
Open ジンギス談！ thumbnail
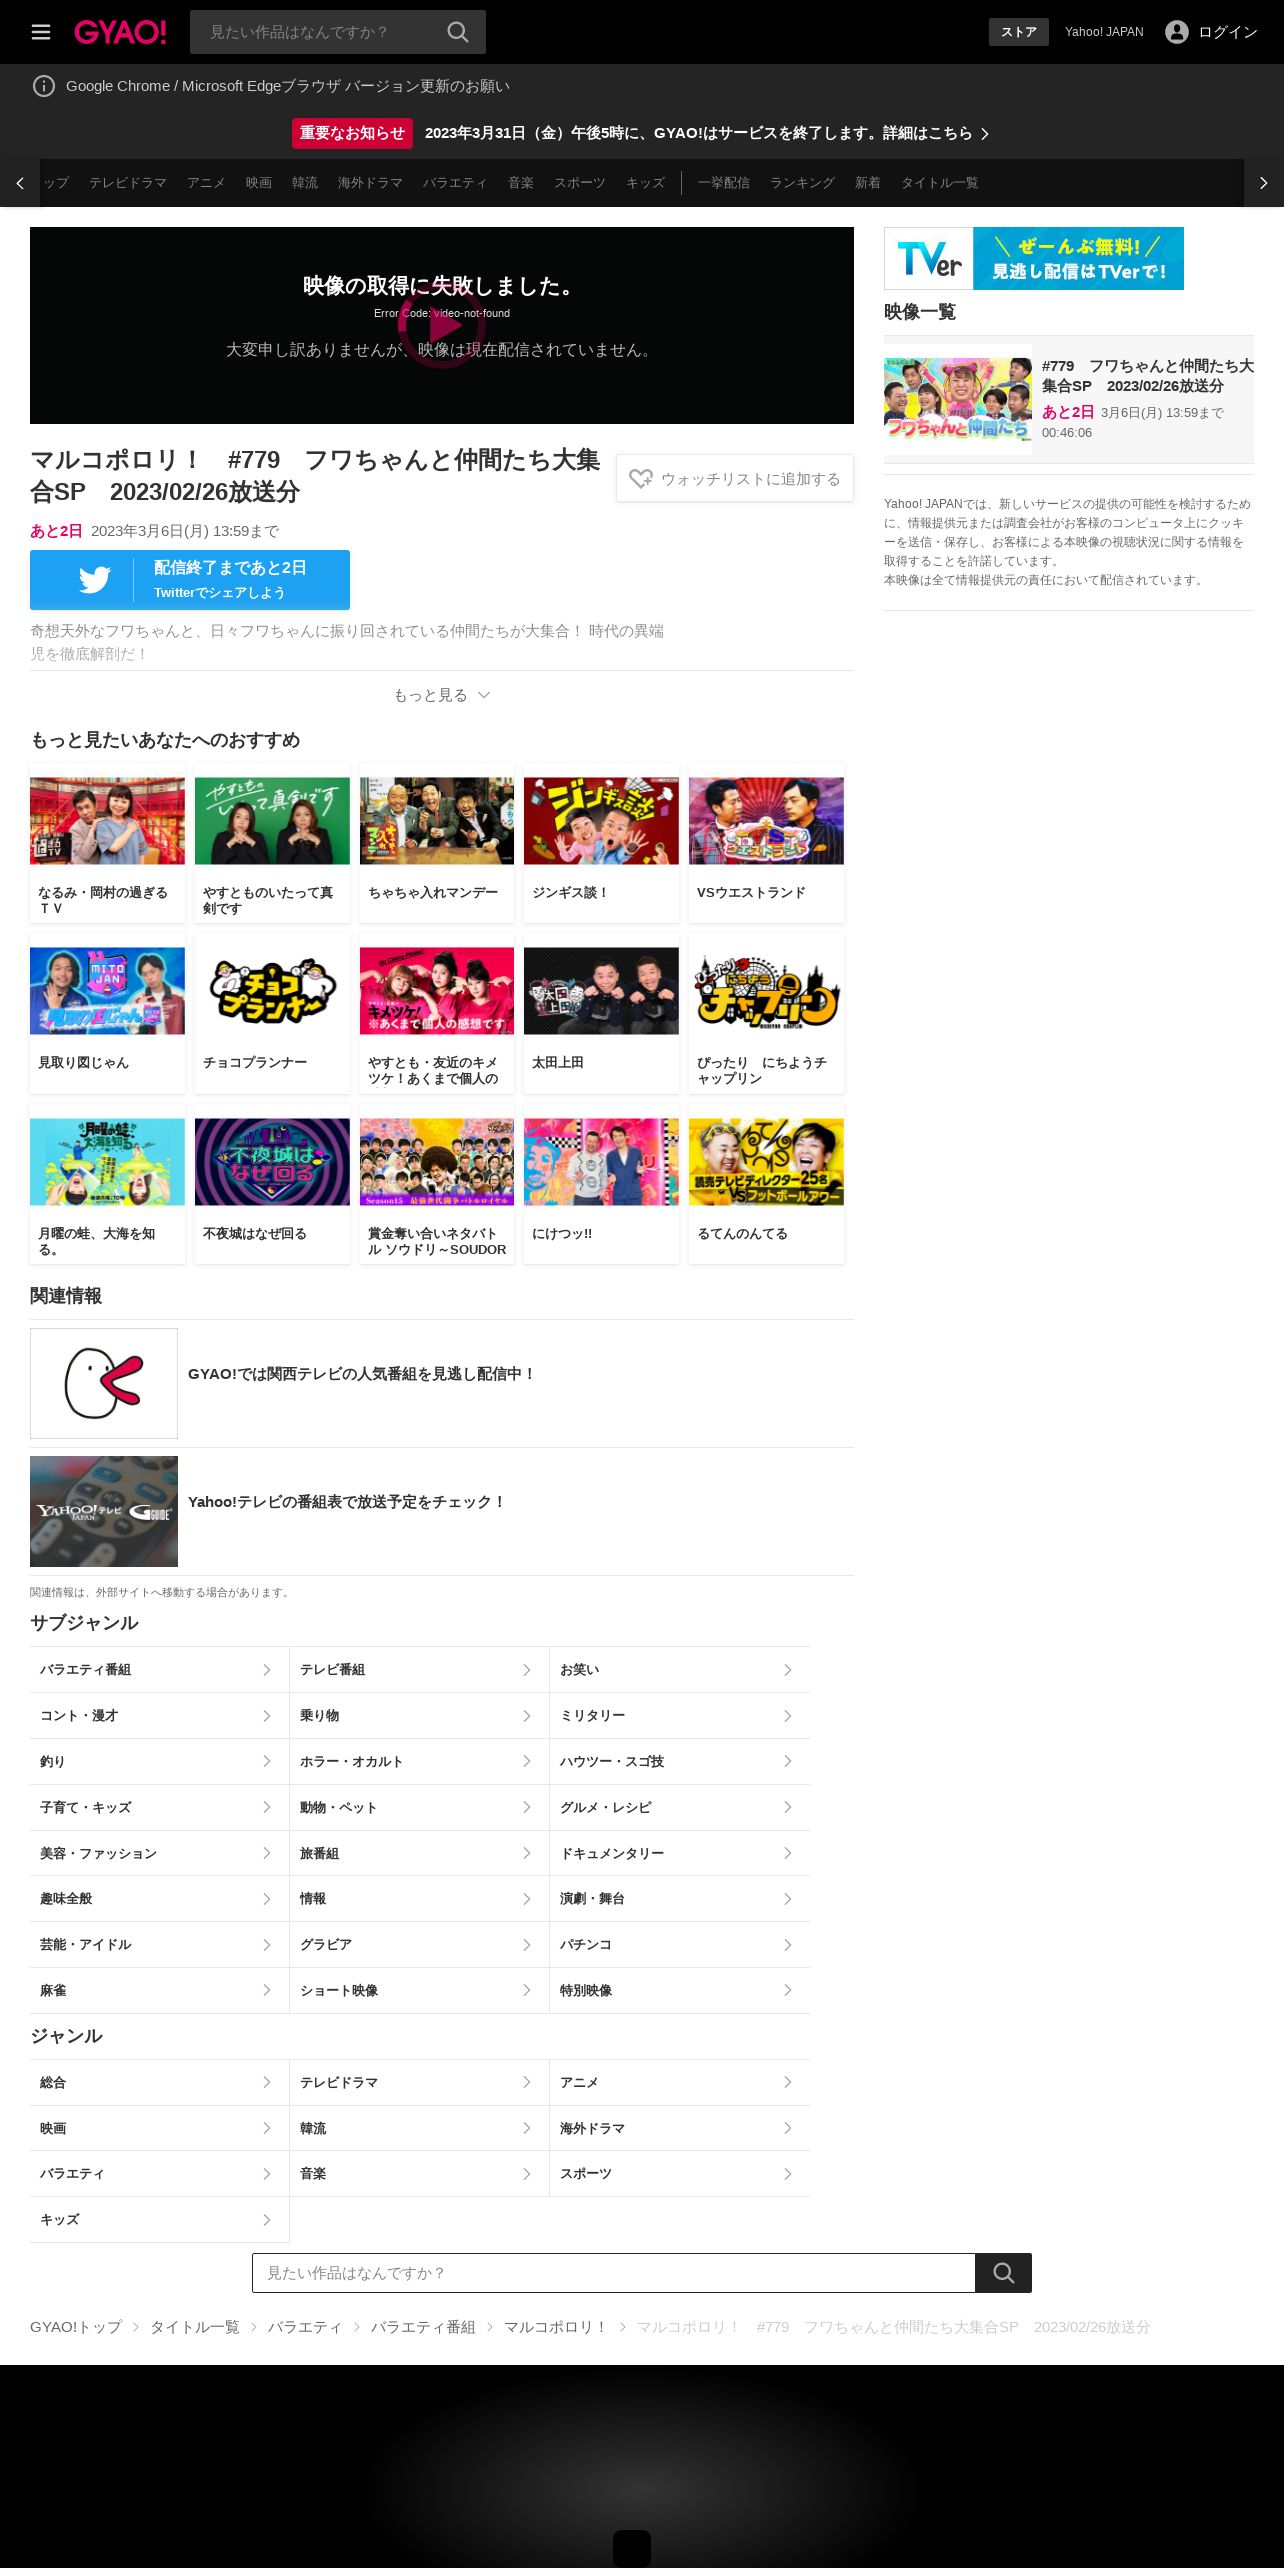(x=601, y=821)
